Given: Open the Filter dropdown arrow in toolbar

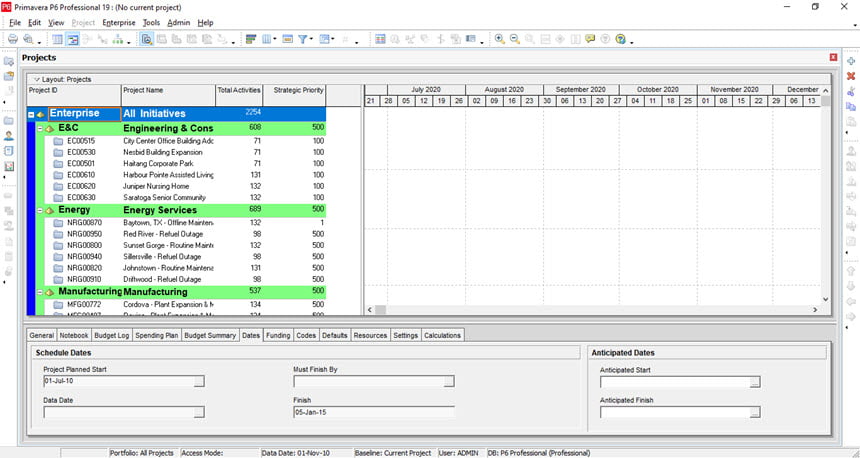Looking at the screenshot, I should click(311, 39).
